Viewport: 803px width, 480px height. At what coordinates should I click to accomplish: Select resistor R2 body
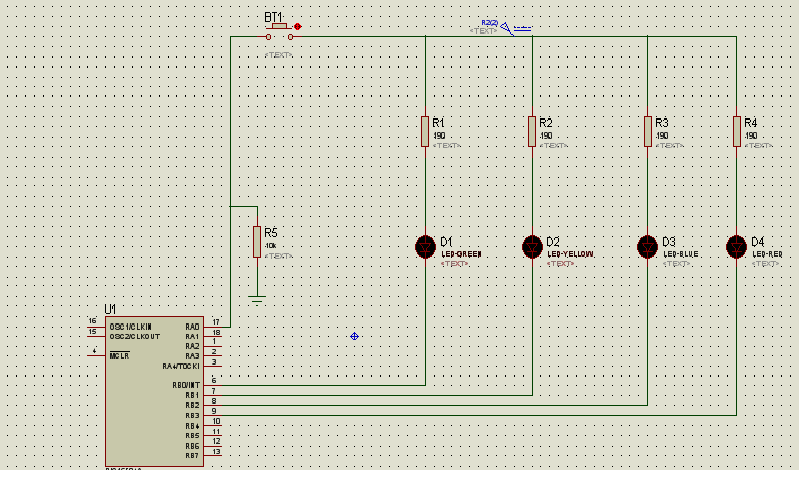pos(532,132)
